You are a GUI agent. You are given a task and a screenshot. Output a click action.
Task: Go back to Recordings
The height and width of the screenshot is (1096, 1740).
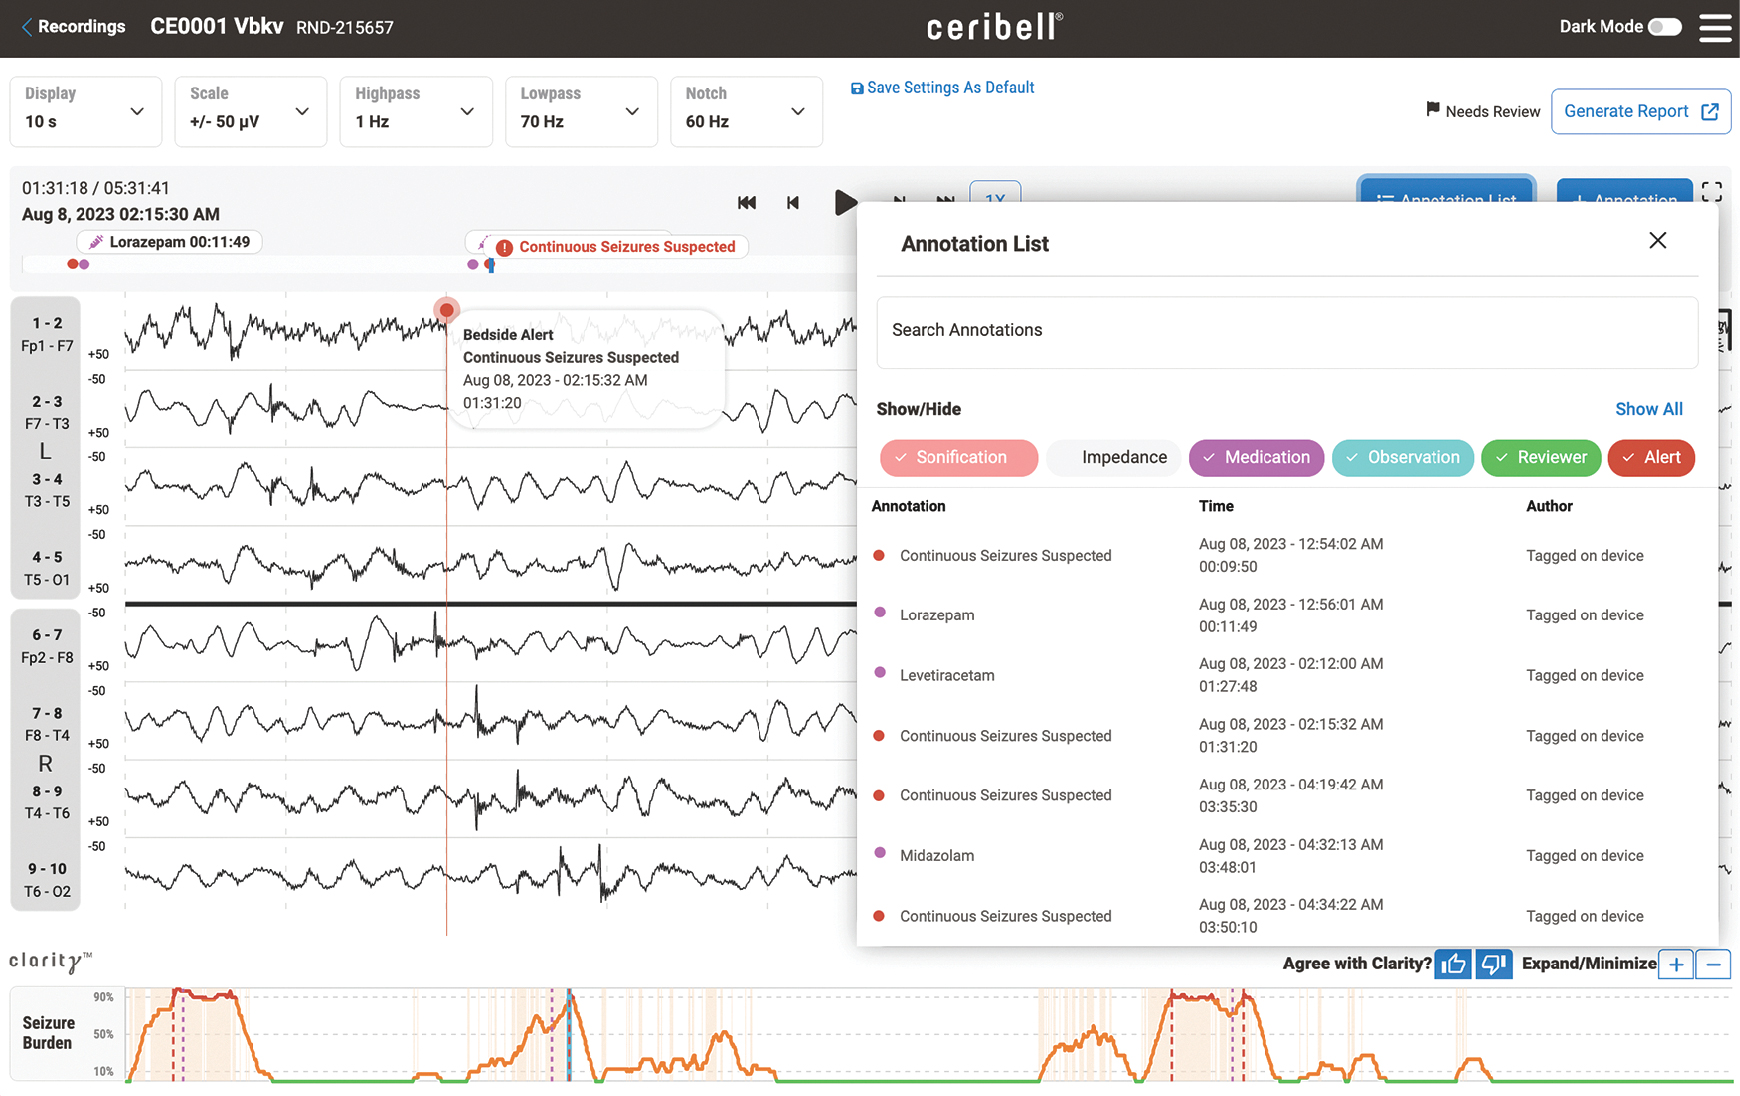73,27
